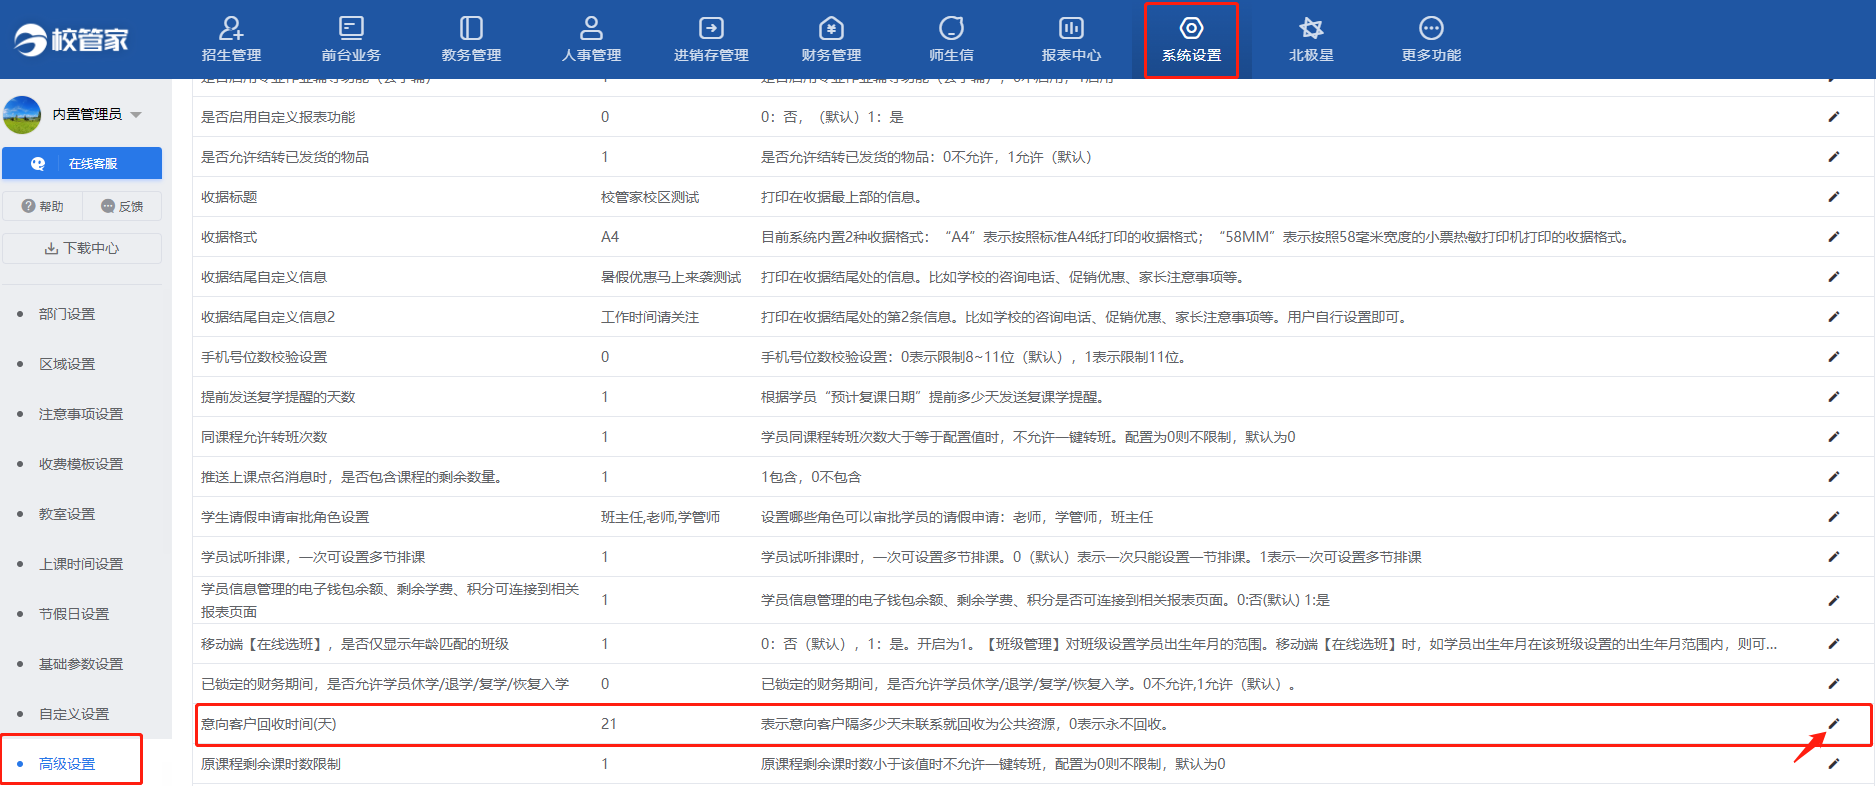This screenshot has width=1876, height=786.
Task: Open 在线客服 chat button
Action: pos(82,163)
